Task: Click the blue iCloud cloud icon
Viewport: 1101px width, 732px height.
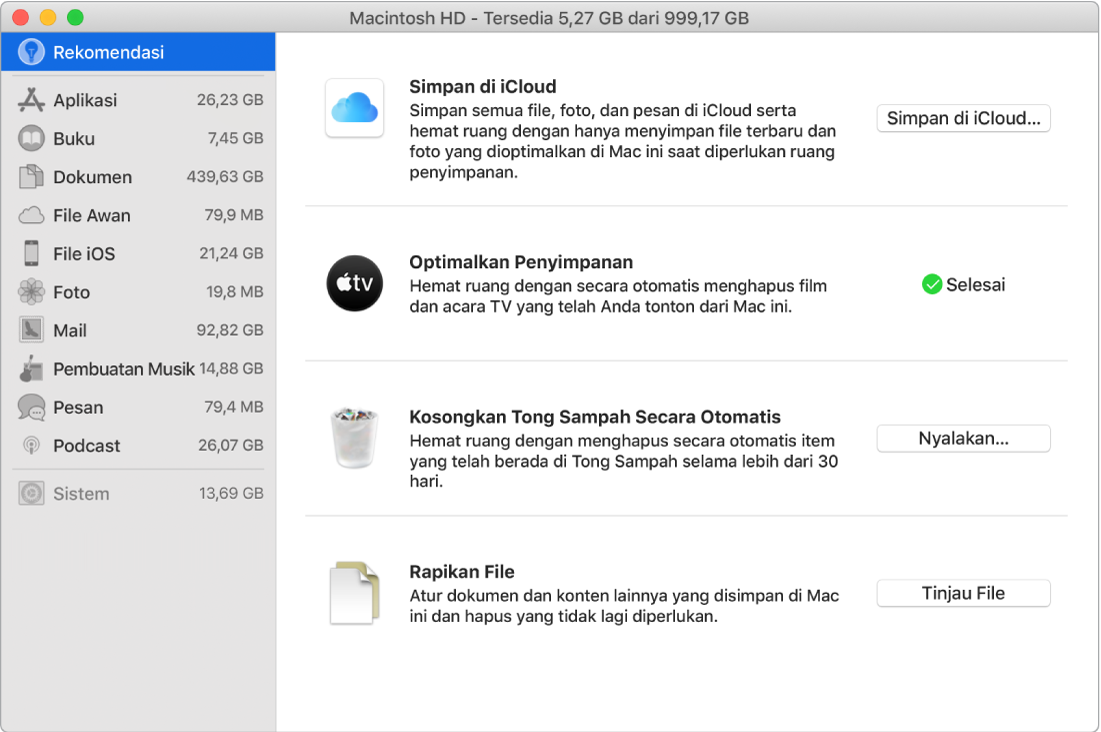Action: pos(355,108)
